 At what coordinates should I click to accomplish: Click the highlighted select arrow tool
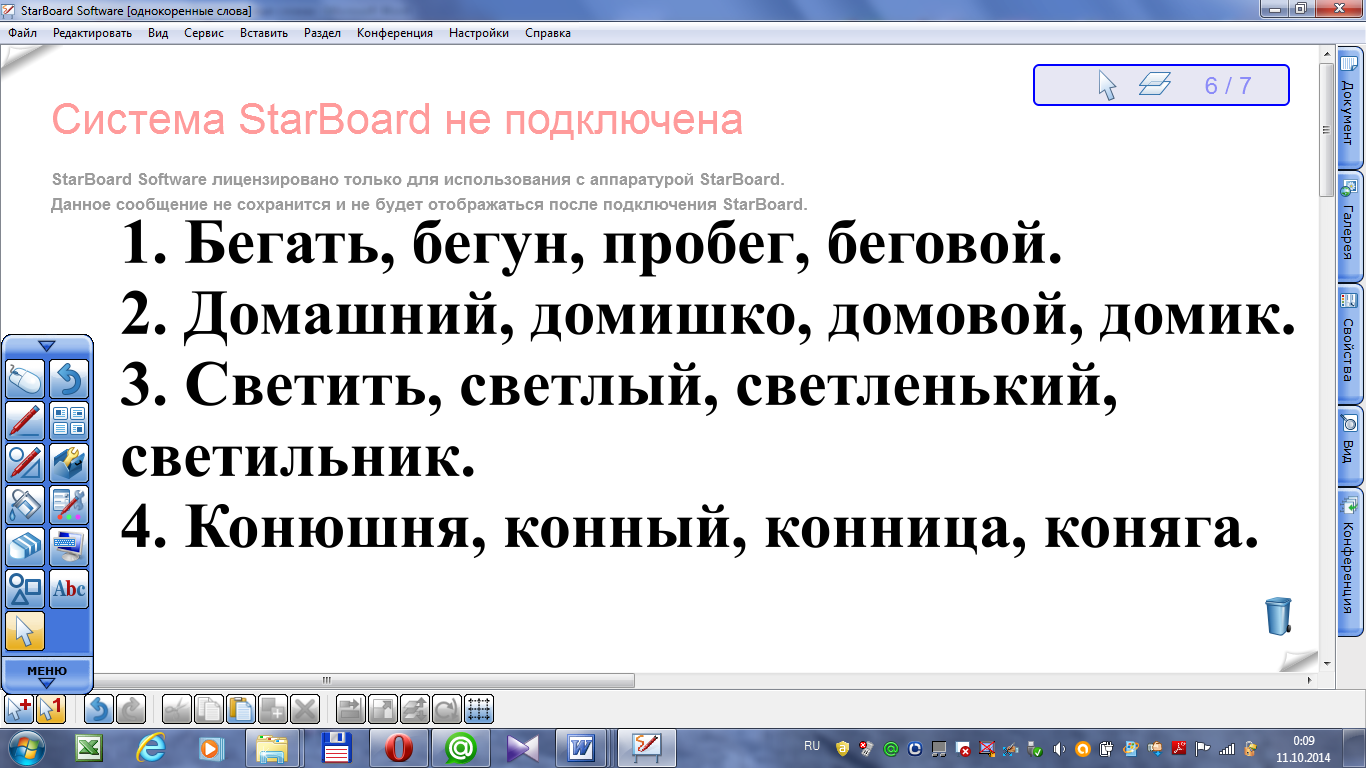coord(26,631)
